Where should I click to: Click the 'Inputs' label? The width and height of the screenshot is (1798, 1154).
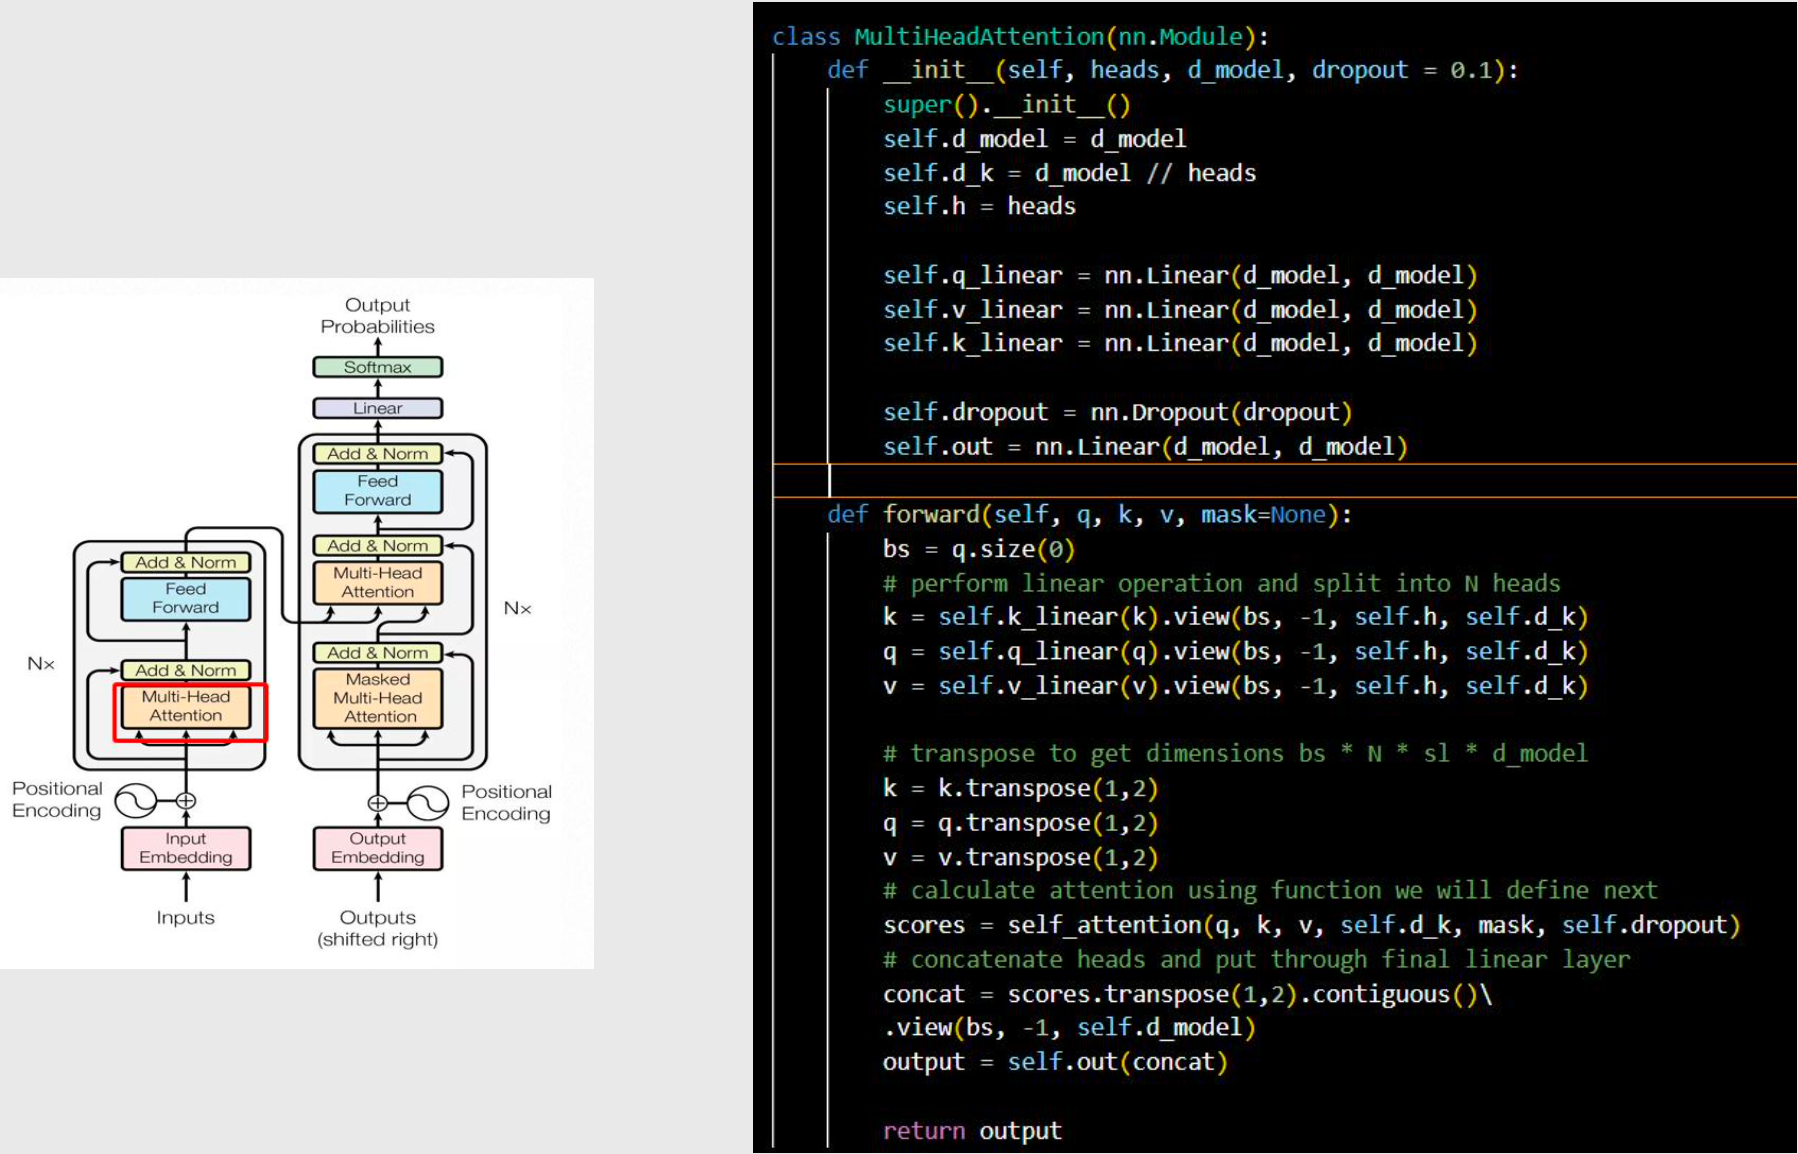186,917
